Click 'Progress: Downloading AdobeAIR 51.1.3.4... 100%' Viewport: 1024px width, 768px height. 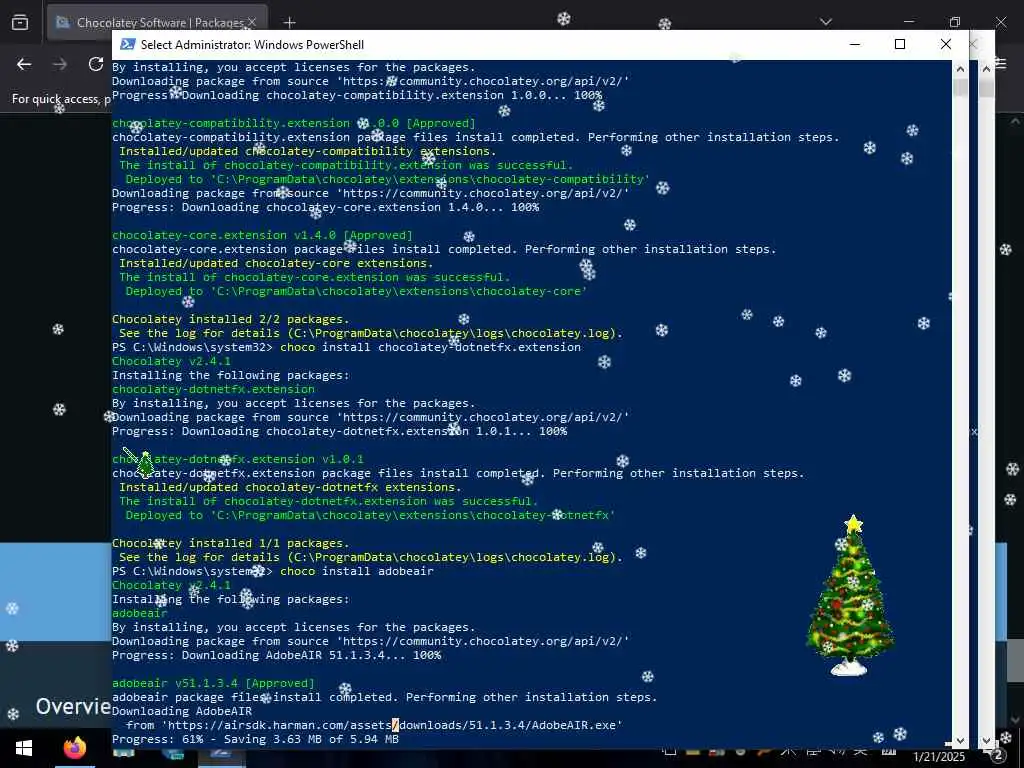(277, 655)
